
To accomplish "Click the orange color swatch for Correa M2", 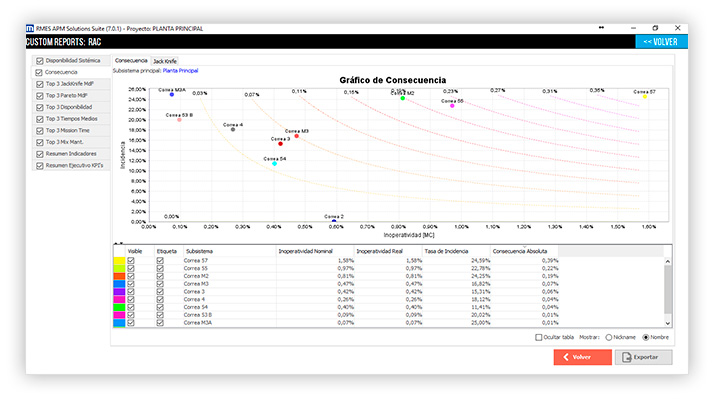I will (119, 276).
